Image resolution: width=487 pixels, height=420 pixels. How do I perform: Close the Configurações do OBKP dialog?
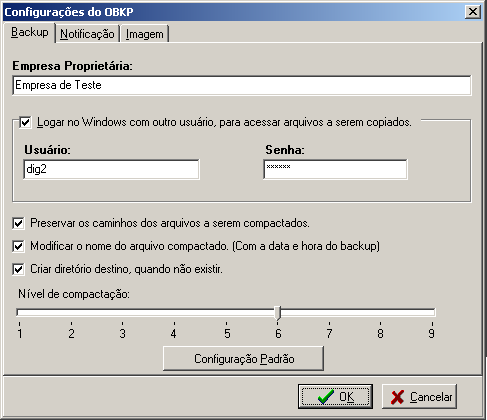[473, 12]
